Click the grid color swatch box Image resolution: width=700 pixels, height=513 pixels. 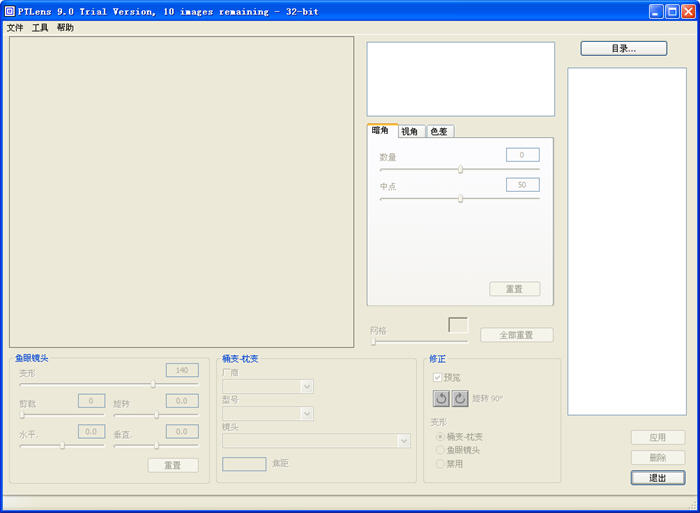pos(458,325)
